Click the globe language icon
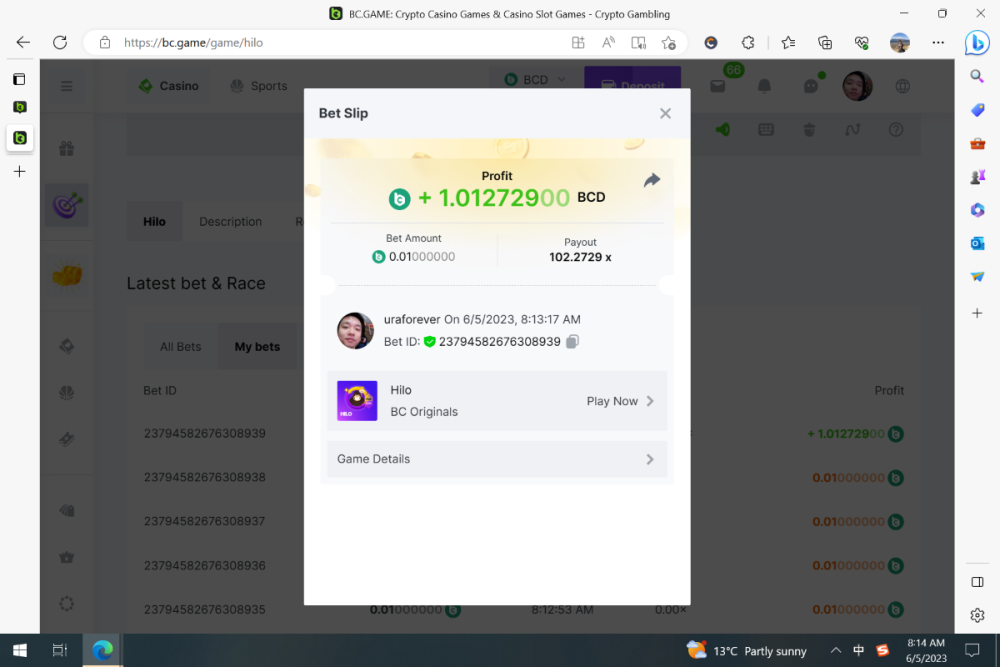This screenshot has height=667, width=1000. pyautogui.click(x=902, y=86)
